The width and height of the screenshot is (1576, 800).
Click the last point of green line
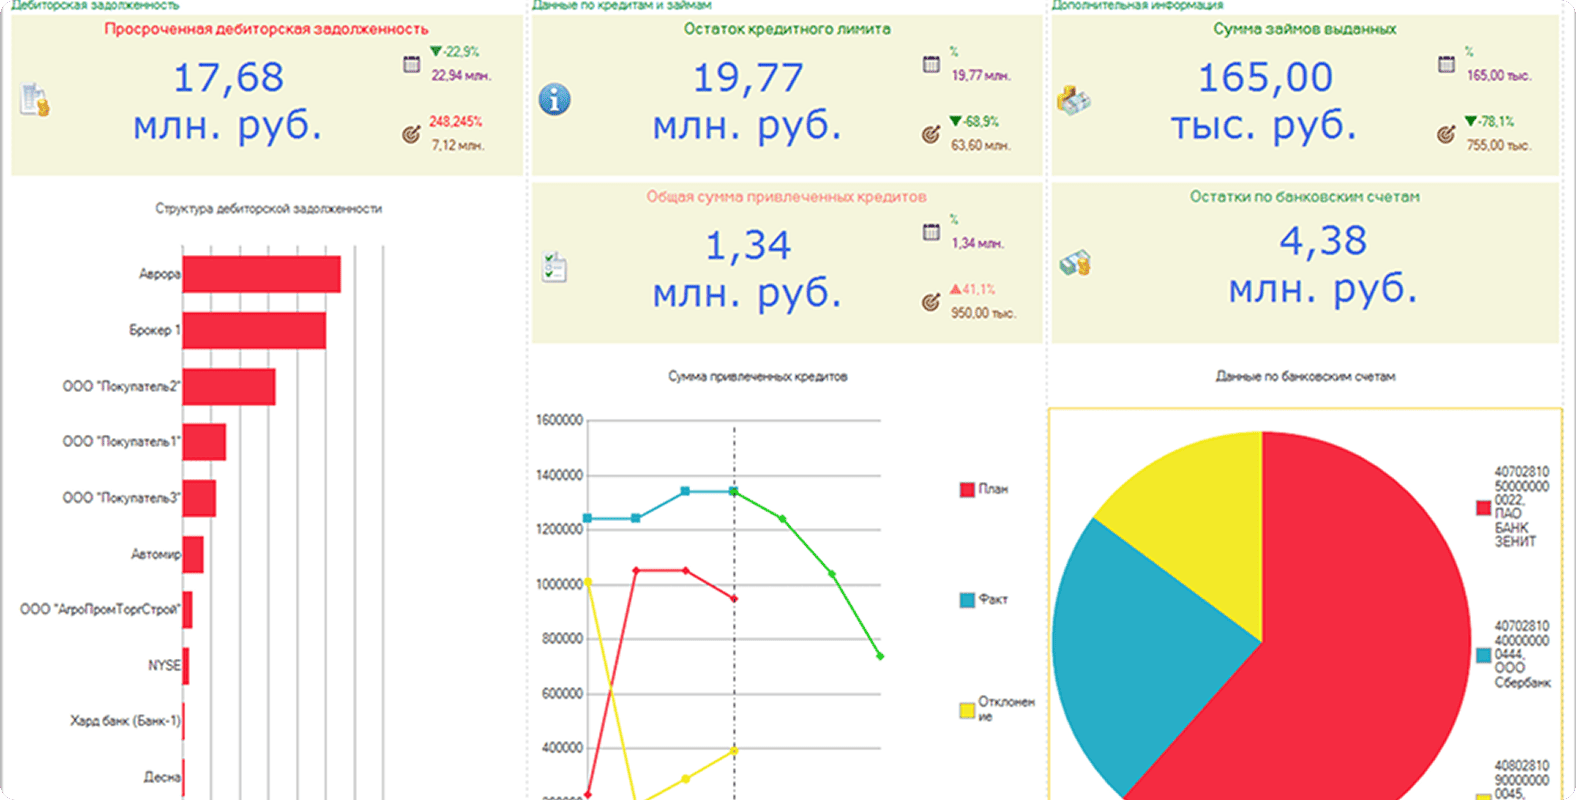click(880, 656)
